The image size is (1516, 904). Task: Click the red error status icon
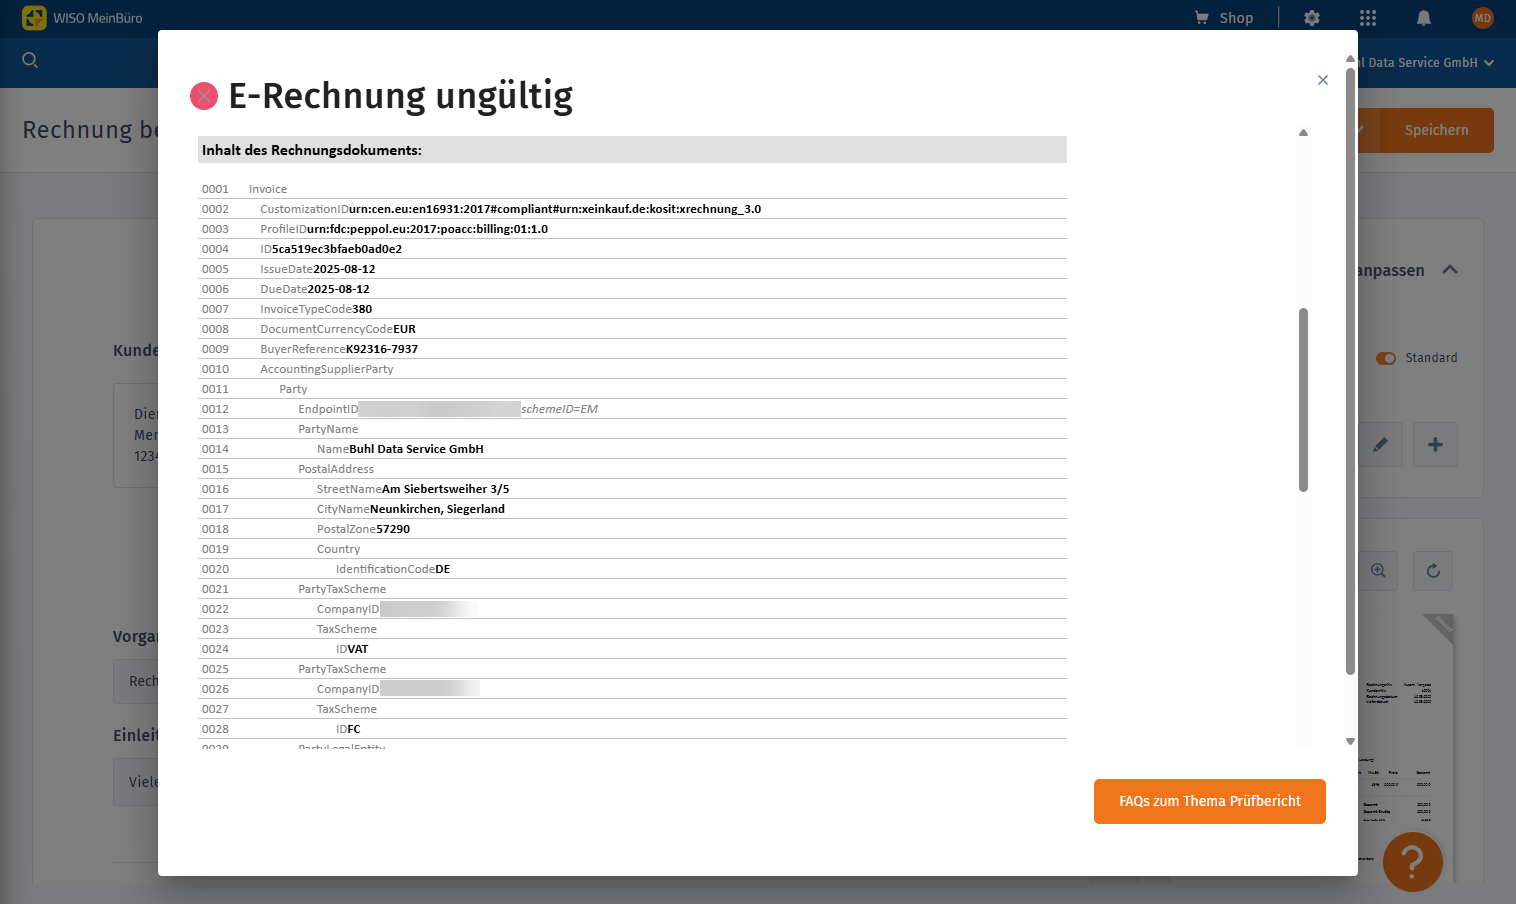point(204,96)
